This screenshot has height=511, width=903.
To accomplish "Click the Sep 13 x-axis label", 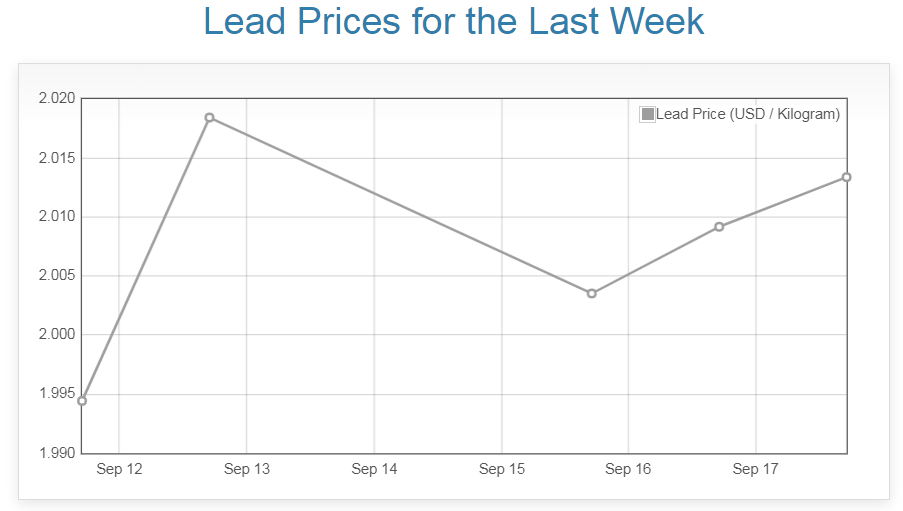I will pos(247,469).
